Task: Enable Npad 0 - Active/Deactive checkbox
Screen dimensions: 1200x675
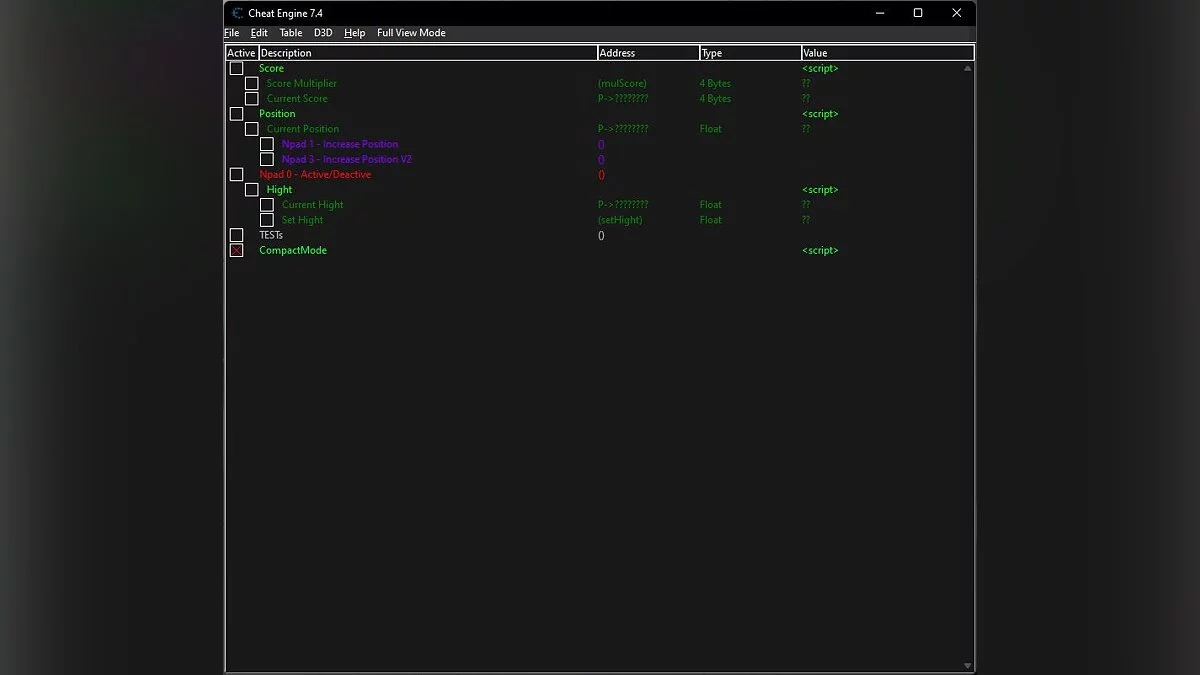Action: [236, 174]
